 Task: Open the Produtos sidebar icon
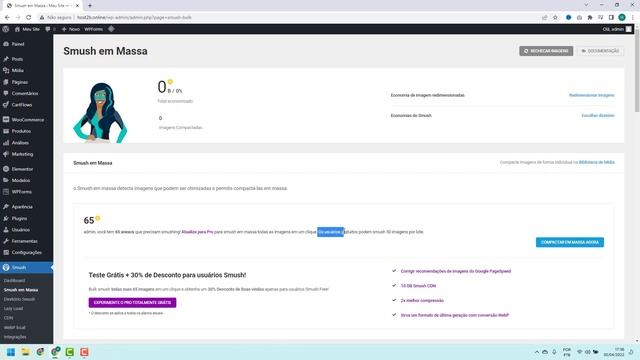click(6, 131)
